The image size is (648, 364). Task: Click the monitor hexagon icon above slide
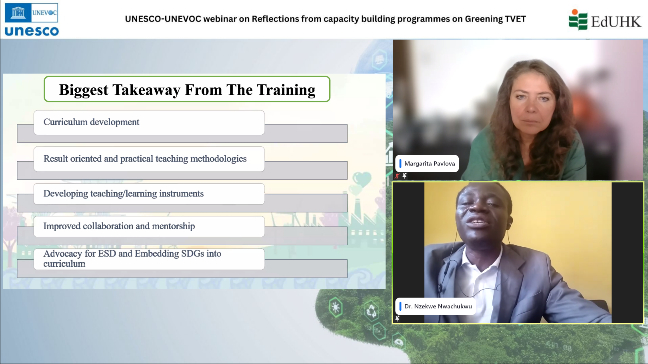tap(379, 60)
